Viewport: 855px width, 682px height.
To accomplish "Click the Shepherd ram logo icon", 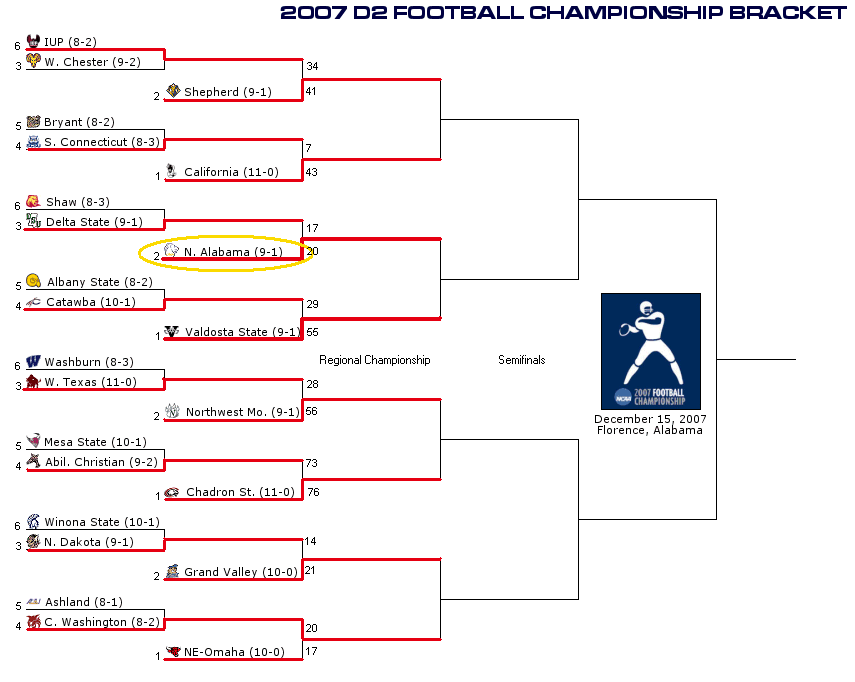I will [x=172, y=91].
